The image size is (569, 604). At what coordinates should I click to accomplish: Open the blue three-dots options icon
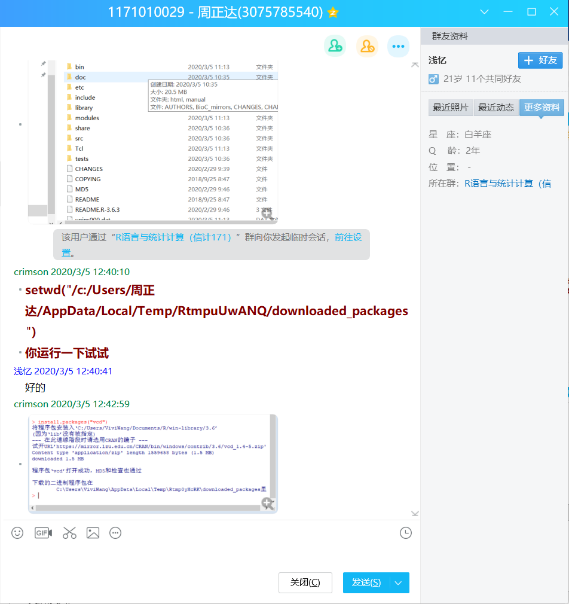[x=398, y=46]
